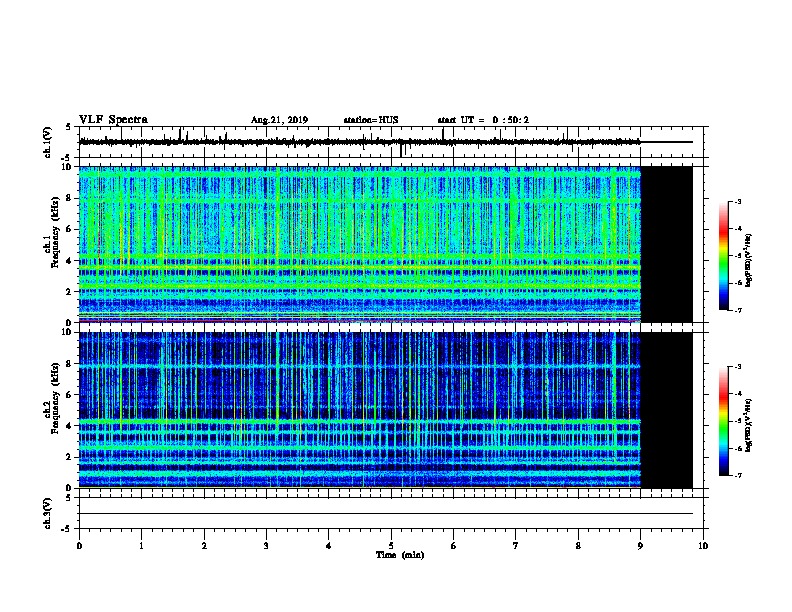792x612 pixels.
Task: Select the date text 'Aug.21, 2019'
Action: pyautogui.click(x=279, y=120)
